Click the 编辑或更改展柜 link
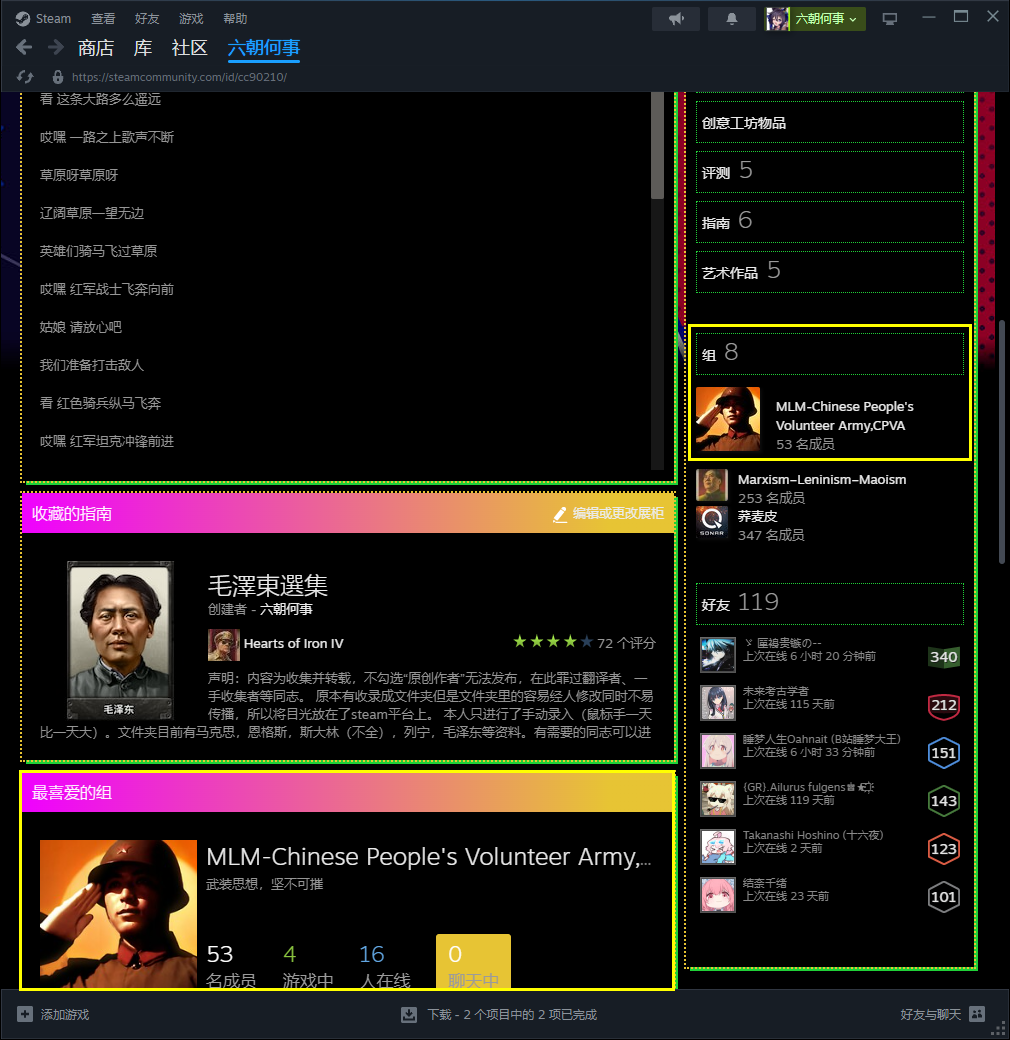 click(618, 513)
